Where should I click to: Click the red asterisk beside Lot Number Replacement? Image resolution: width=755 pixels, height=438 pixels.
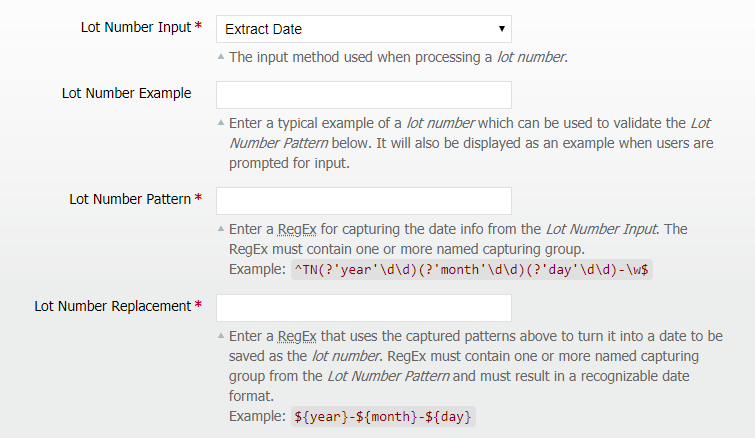point(198,306)
